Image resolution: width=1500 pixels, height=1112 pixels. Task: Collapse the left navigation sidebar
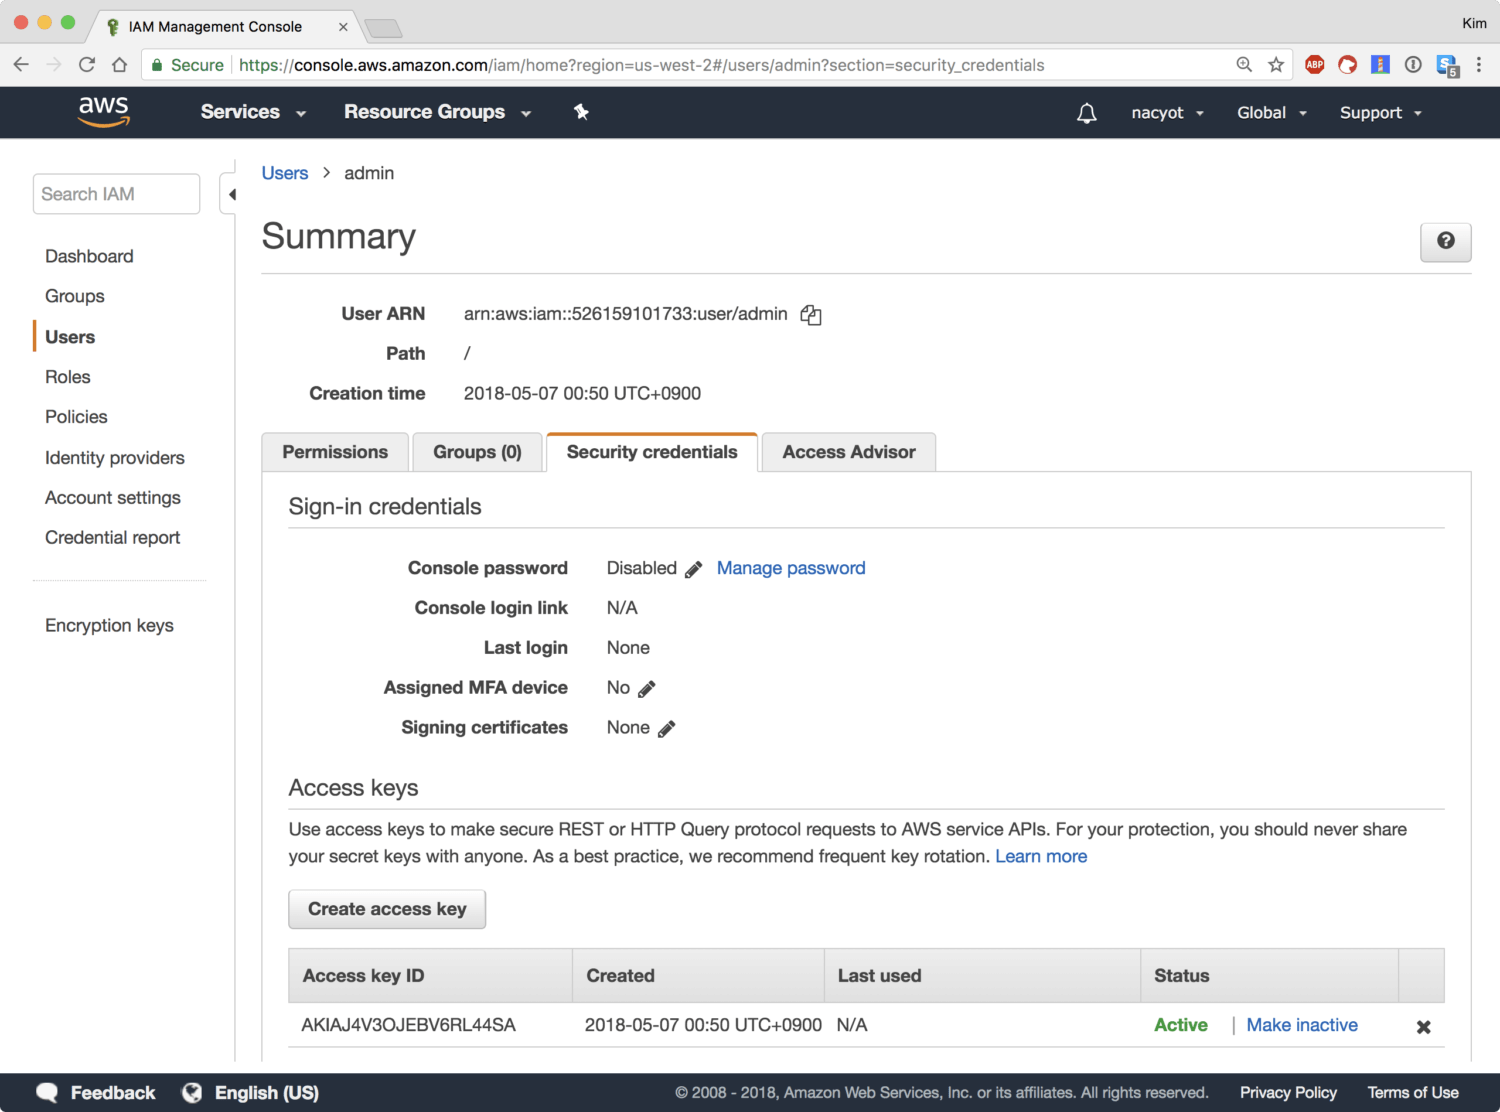point(231,194)
